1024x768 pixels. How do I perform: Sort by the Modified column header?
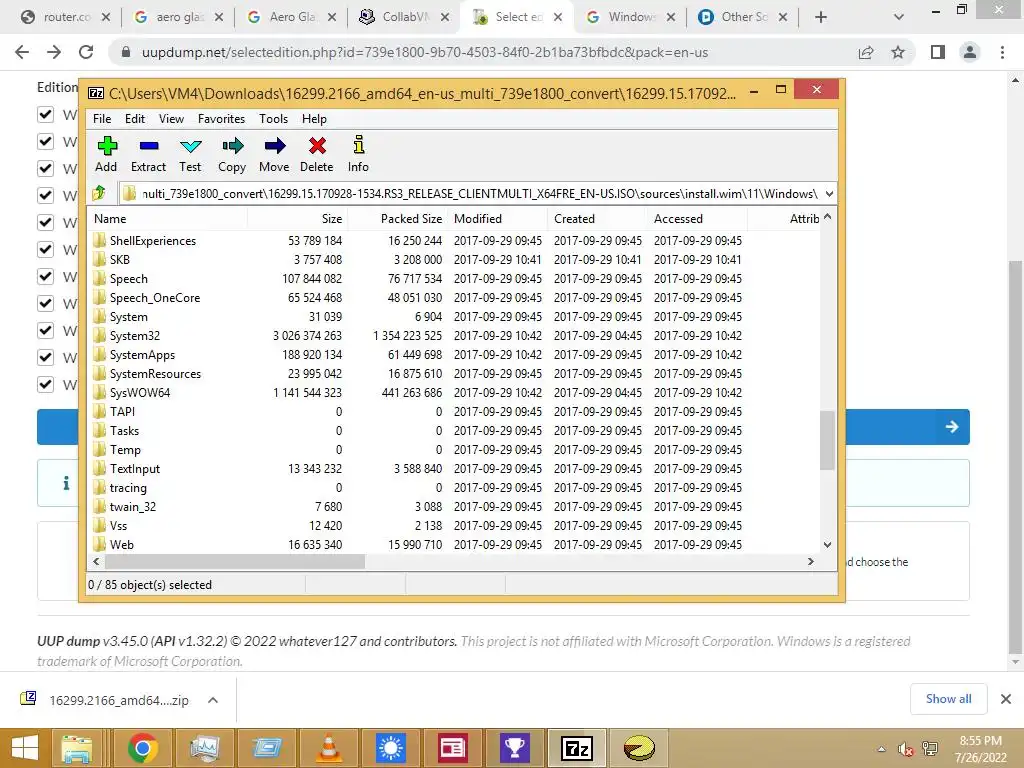(x=498, y=219)
